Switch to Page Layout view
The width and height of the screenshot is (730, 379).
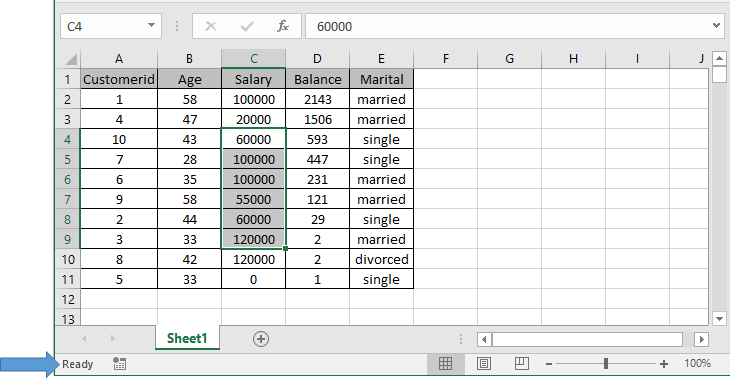pyautogui.click(x=484, y=364)
